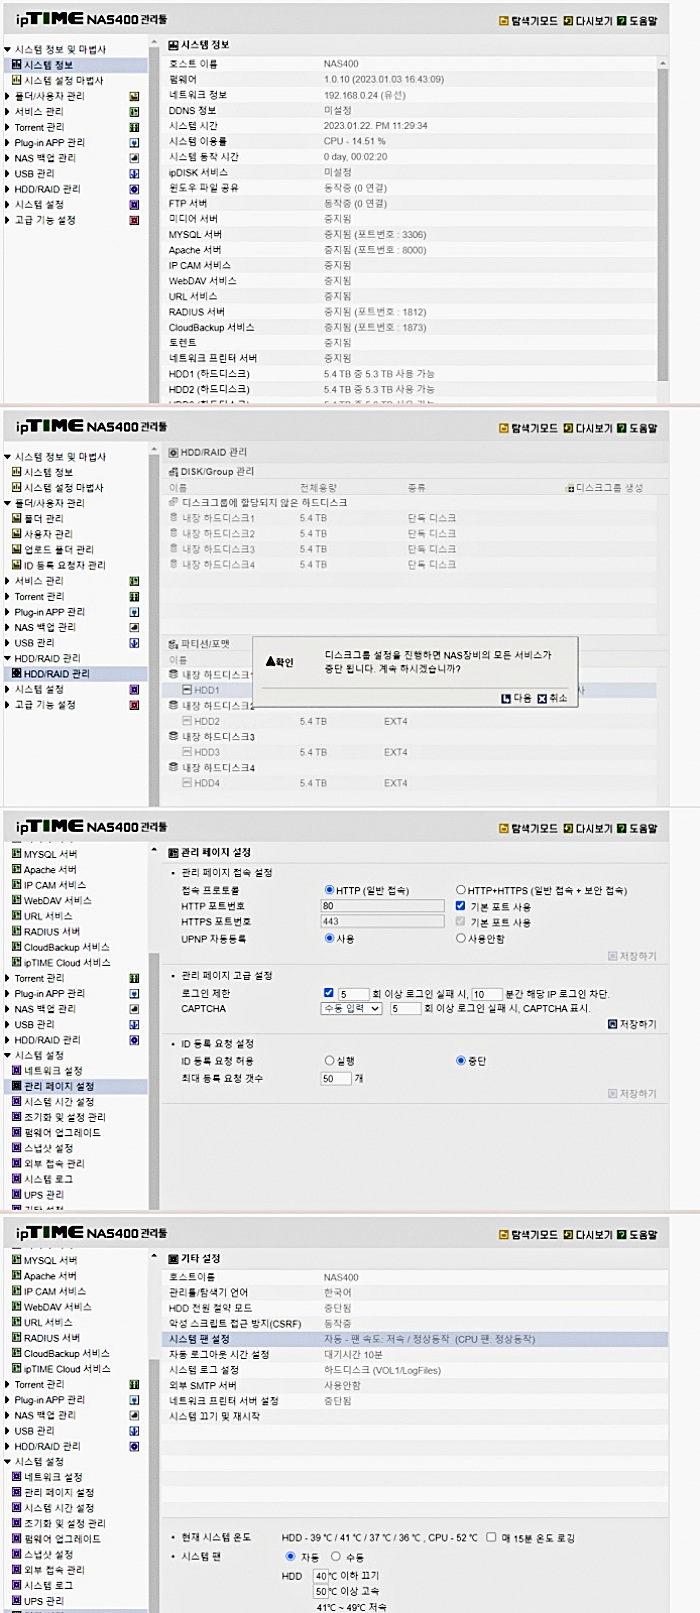Click 도움말 icon in 기타 설정 screen header
The image size is (700, 1613).
pyautogui.click(x=622, y=1235)
